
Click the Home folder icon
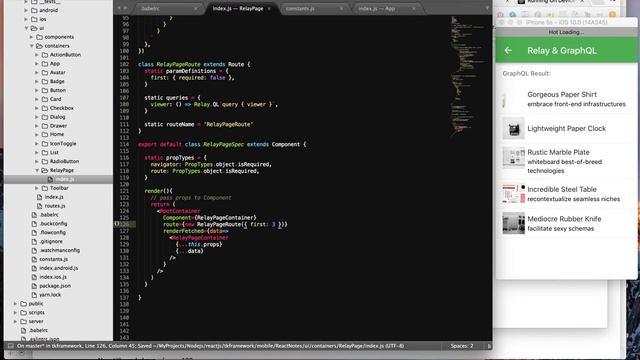[x=45, y=134]
